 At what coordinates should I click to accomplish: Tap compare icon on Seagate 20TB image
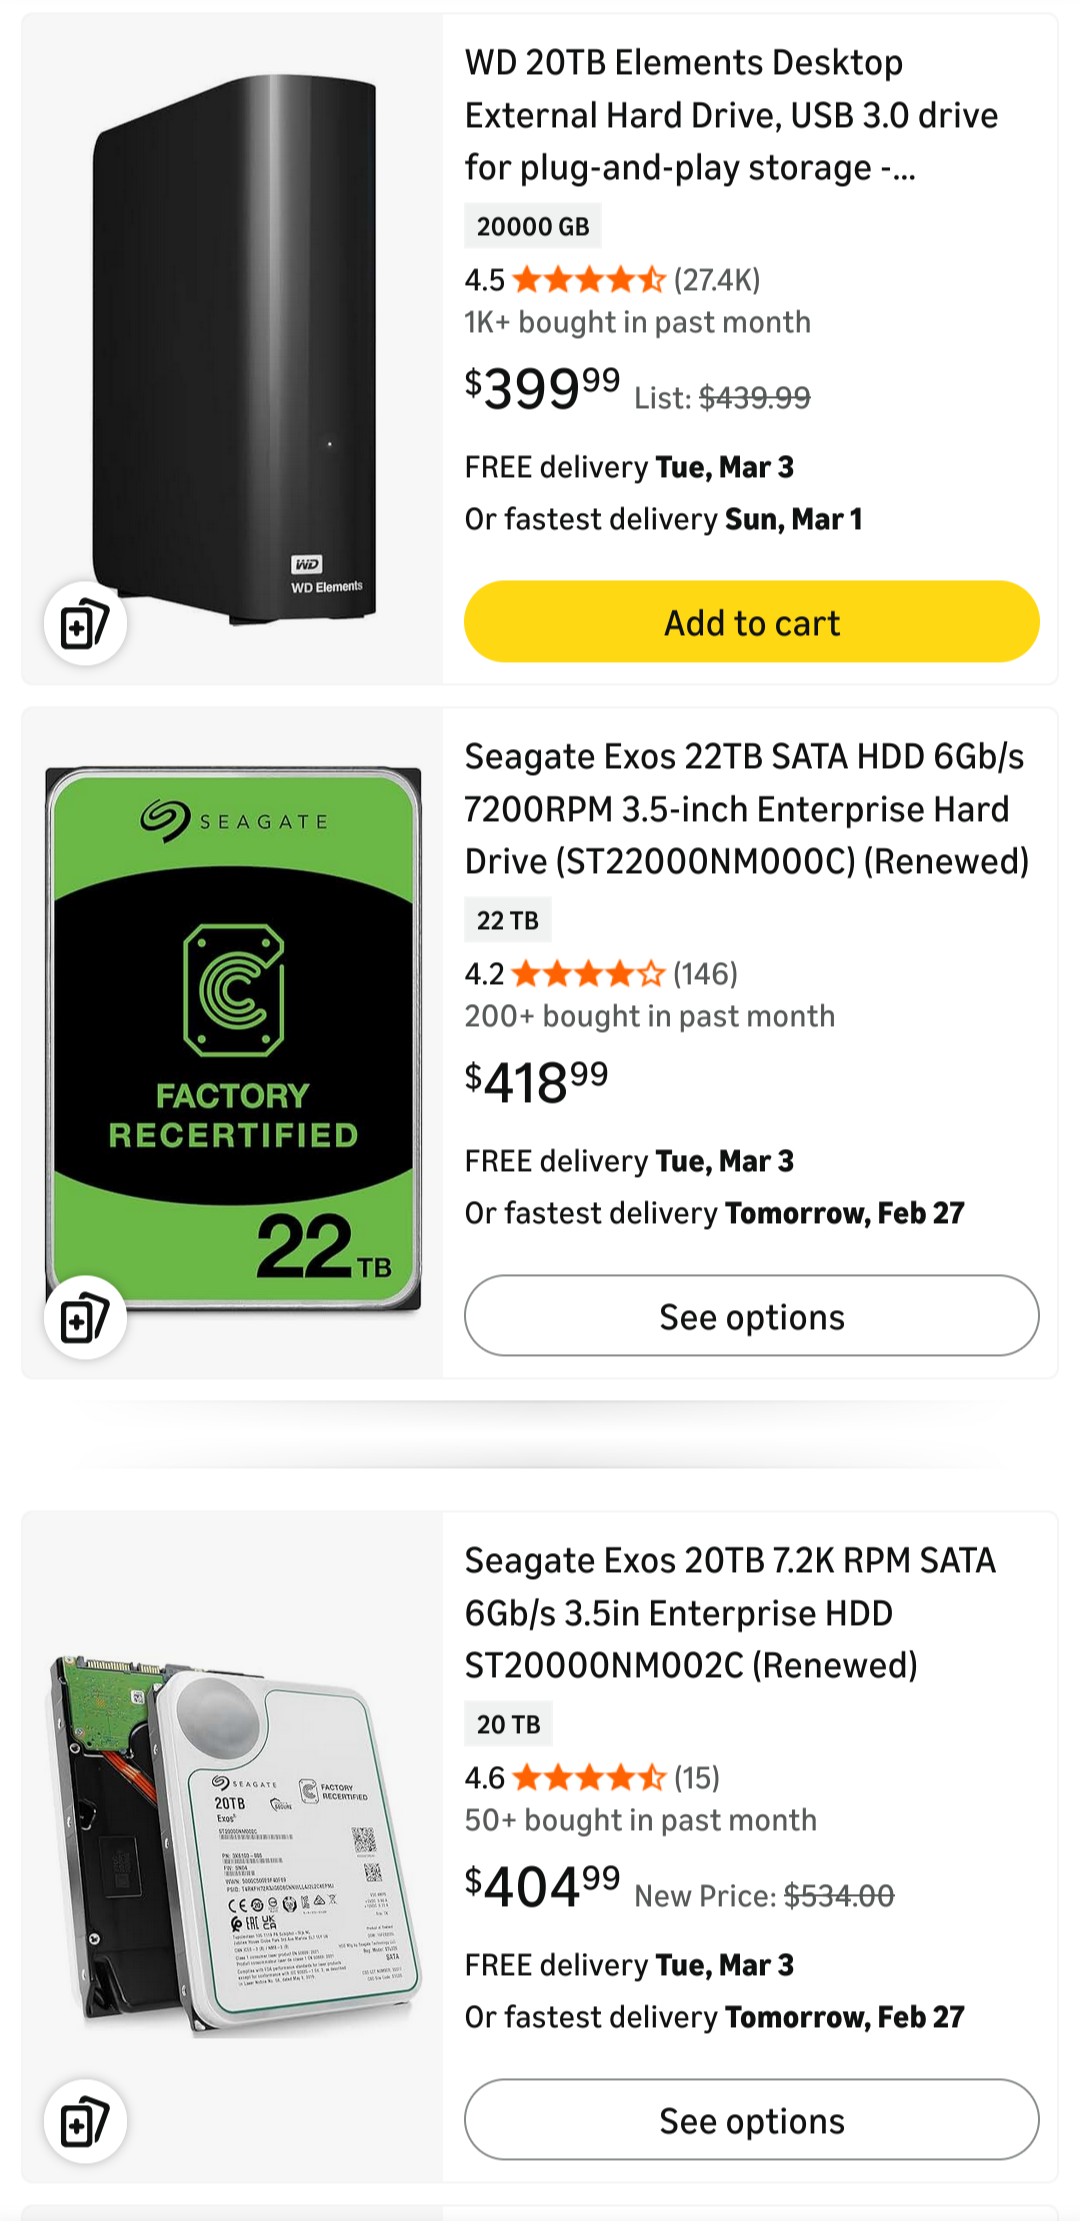click(x=85, y=2122)
